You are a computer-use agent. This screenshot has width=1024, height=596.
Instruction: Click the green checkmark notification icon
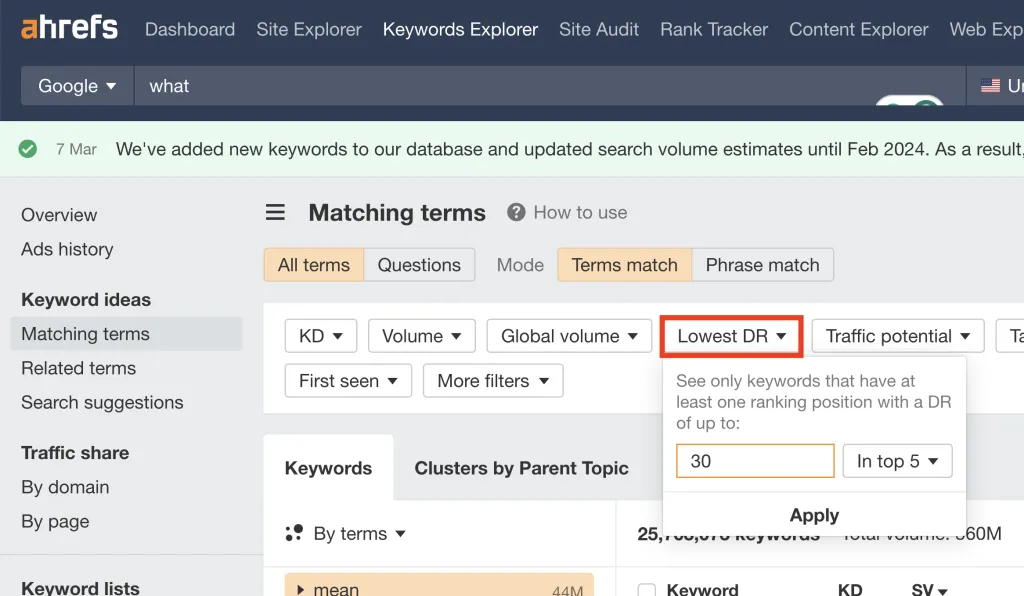click(28, 149)
